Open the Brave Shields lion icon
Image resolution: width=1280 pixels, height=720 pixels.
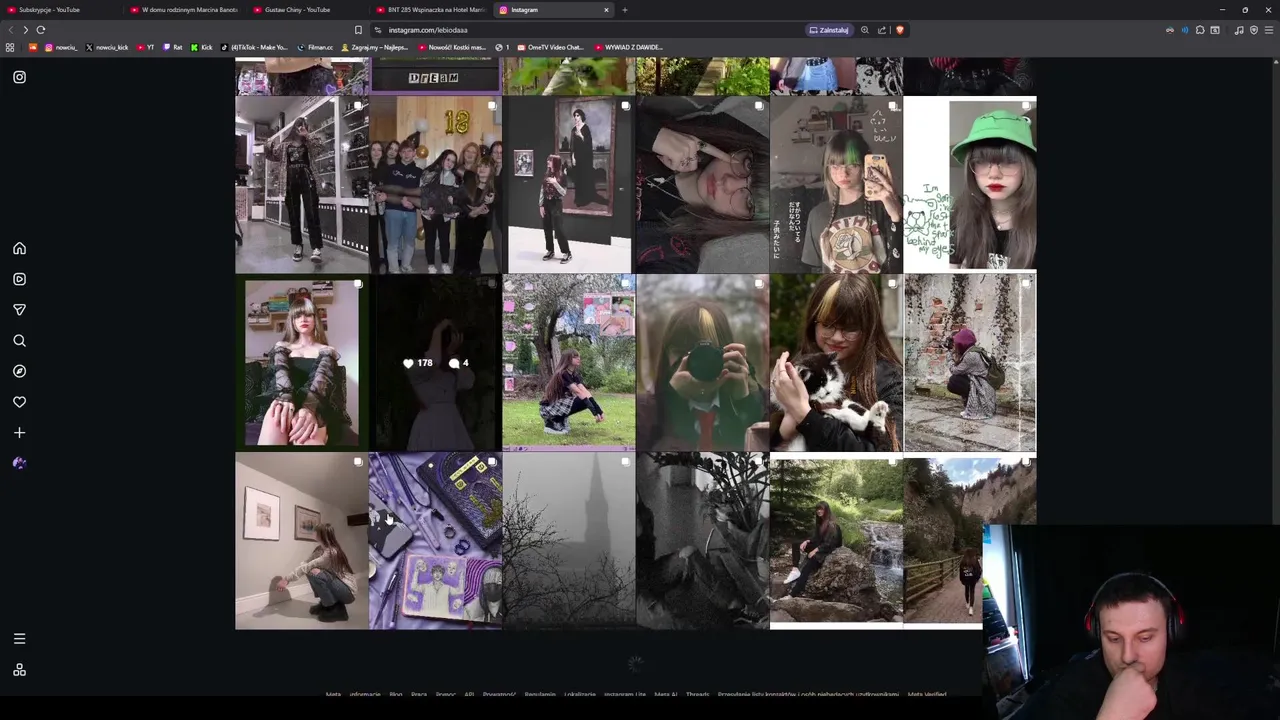900,30
